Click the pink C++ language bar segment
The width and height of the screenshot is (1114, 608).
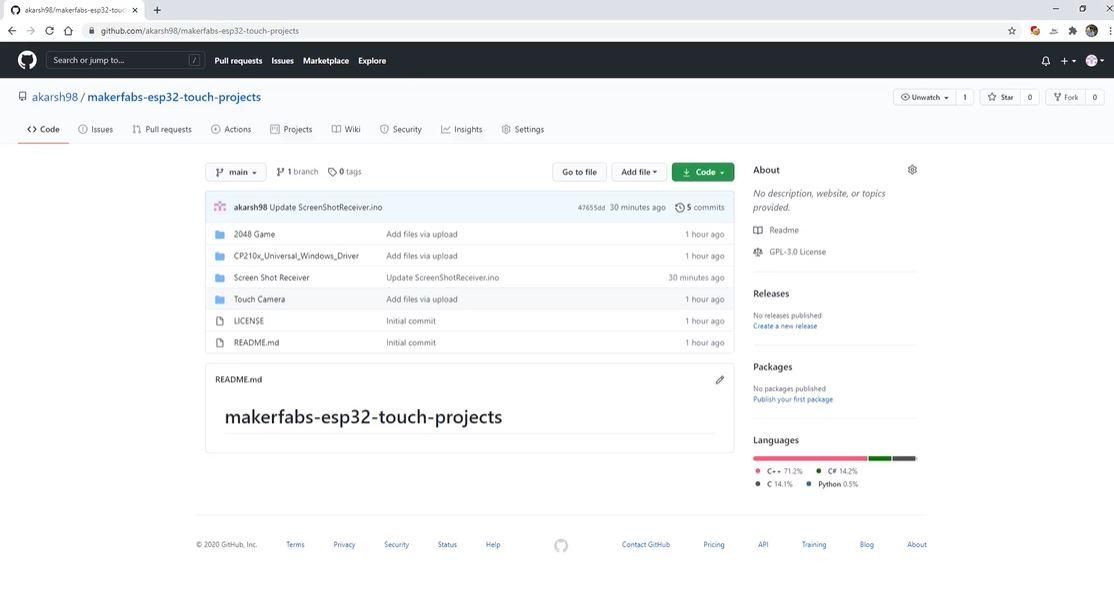(x=810, y=458)
